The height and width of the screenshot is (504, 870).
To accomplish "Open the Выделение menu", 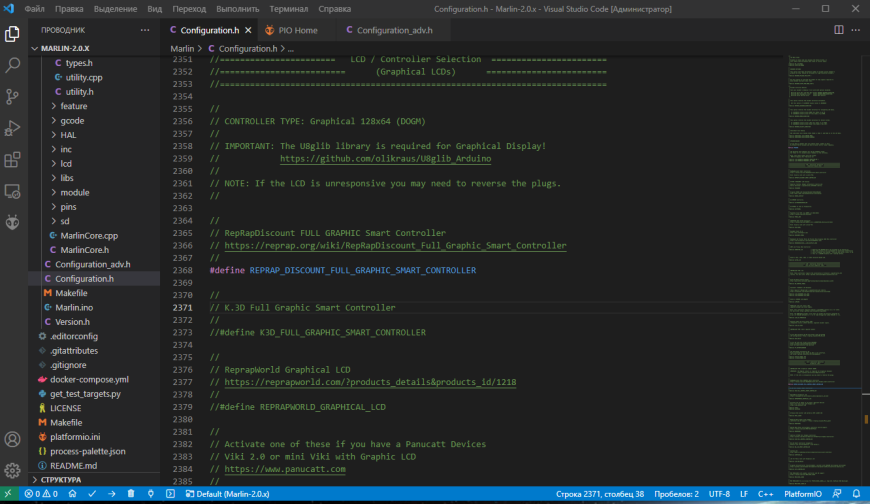I will [115, 9].
